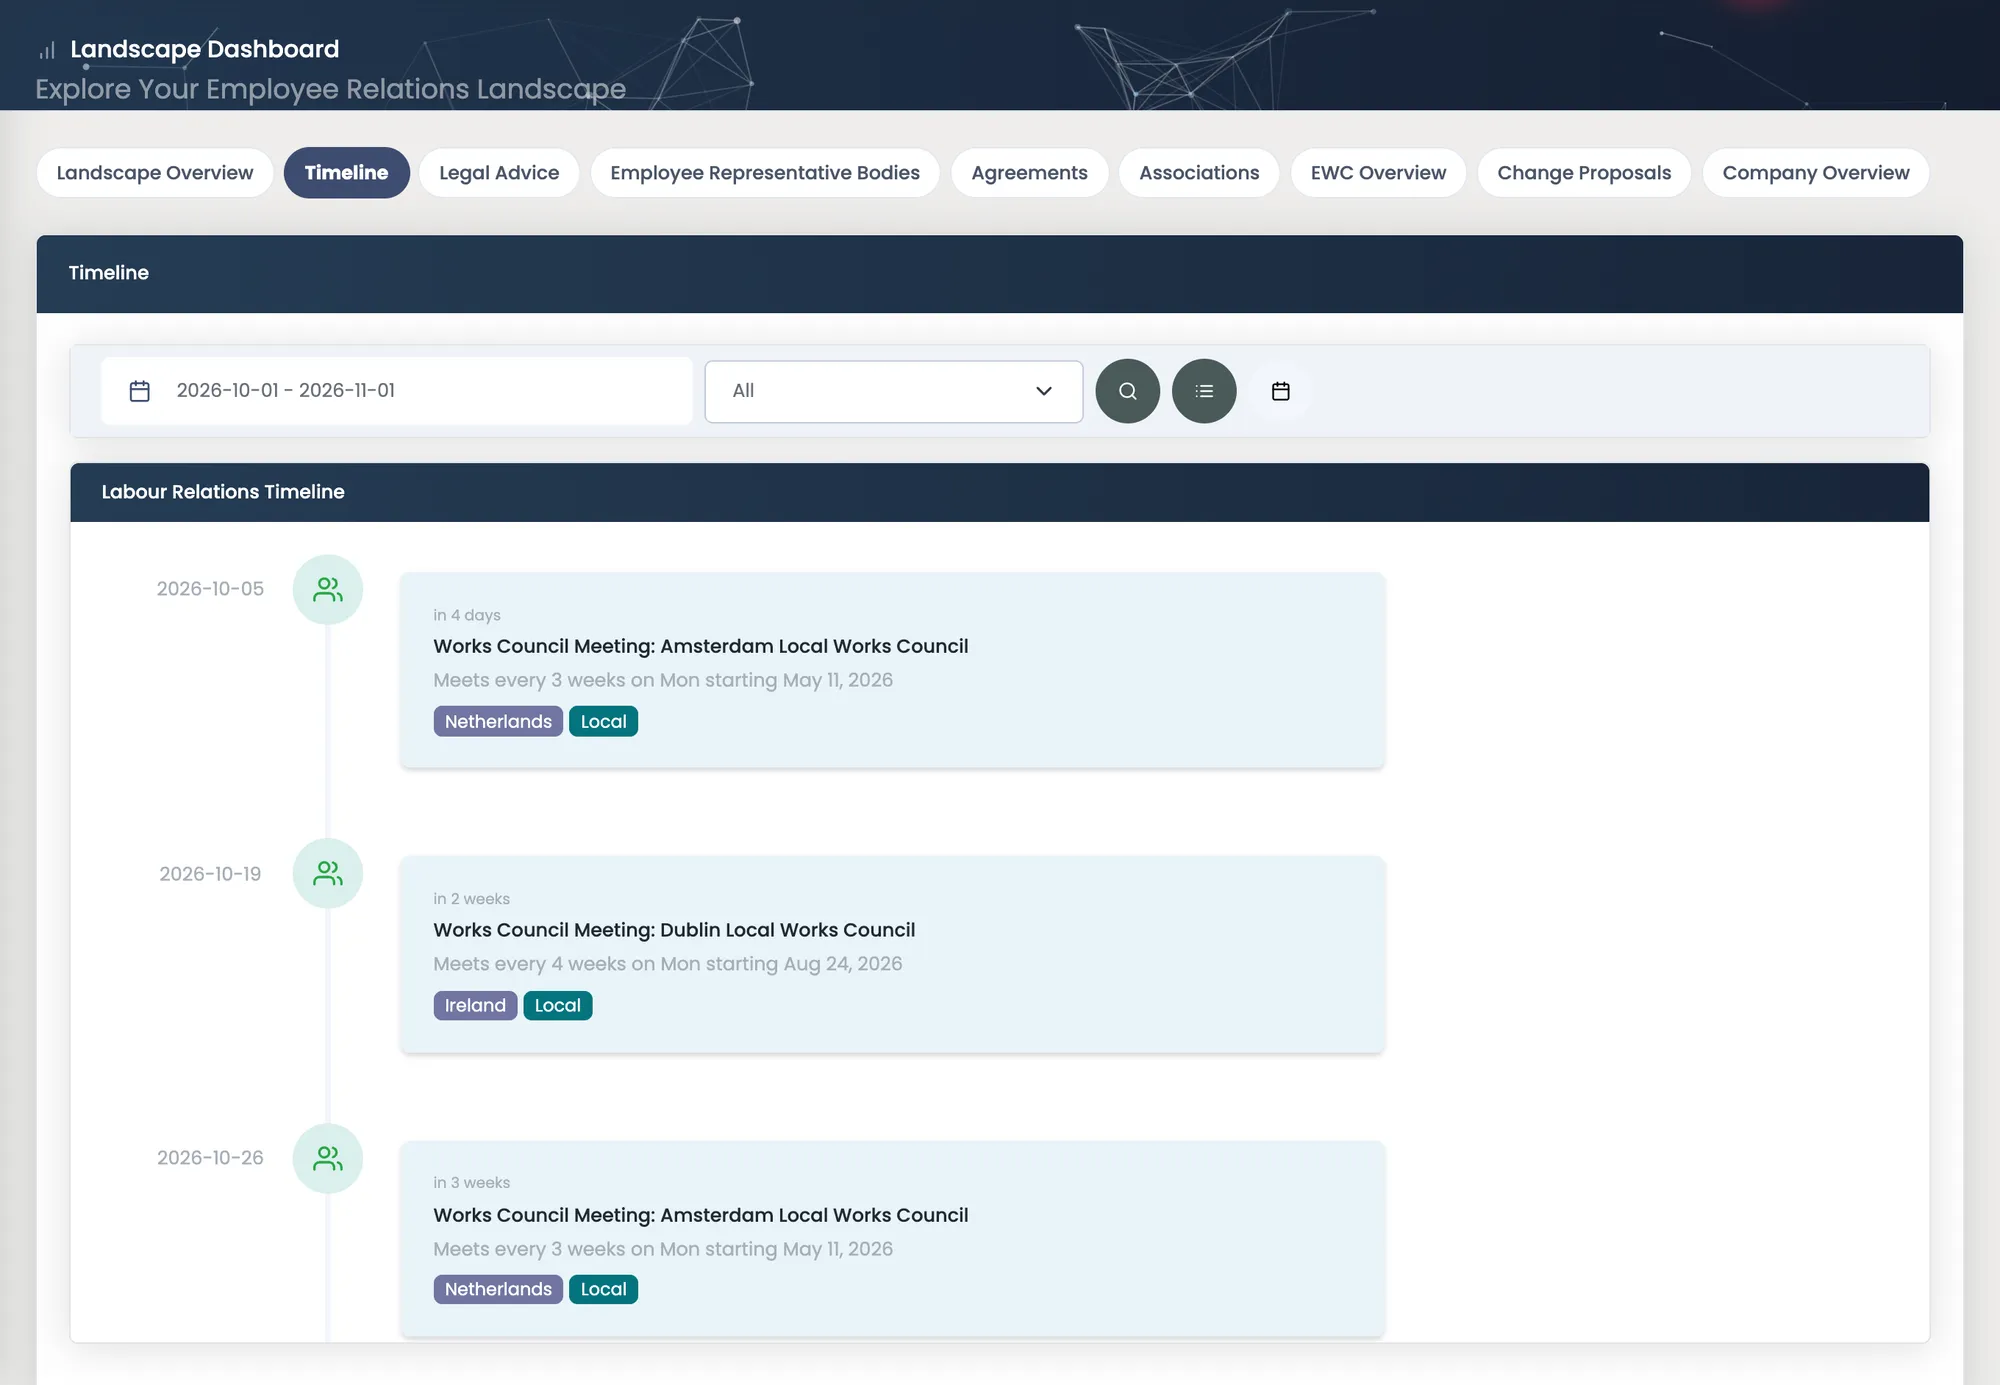2000x1385 pixels.
Task: Open the All filter dropdown
Action: click(x=893, y=391)
